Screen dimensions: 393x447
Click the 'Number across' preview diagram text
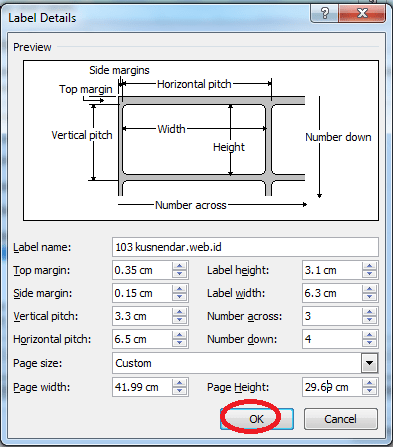tap(191, 205)
